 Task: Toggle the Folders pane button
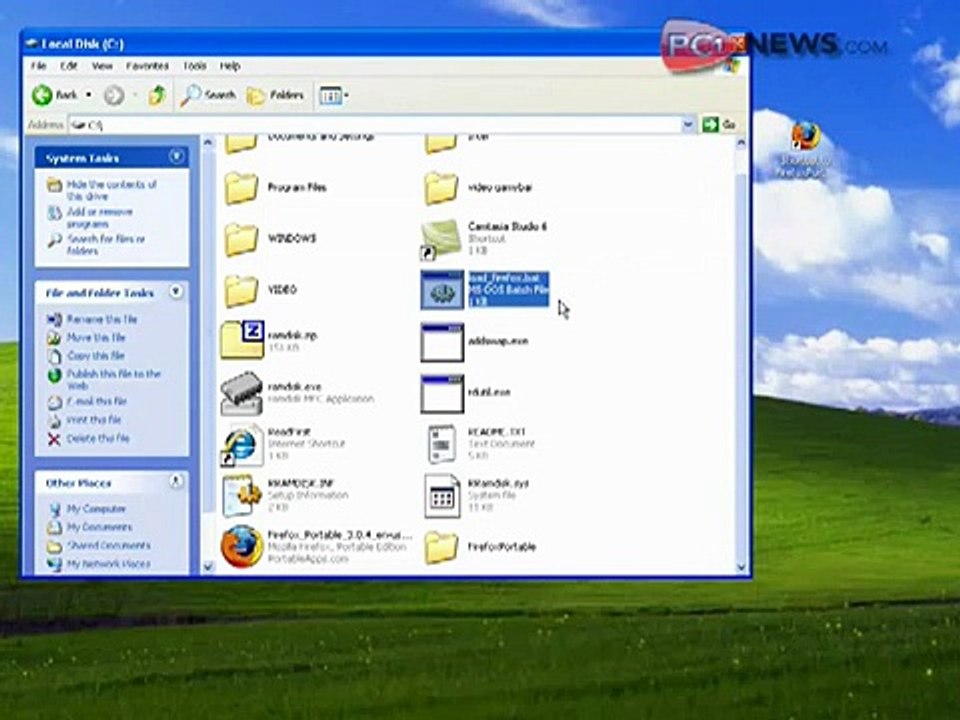(x=275, y=96)
